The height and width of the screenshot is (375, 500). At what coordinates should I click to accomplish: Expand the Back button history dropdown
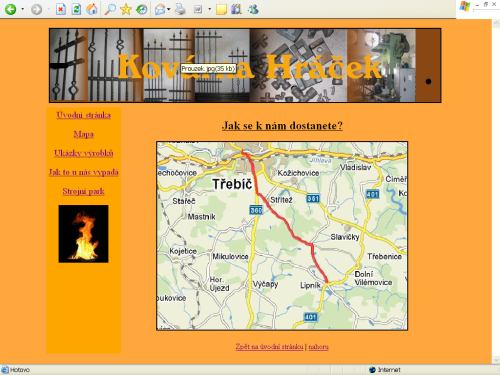(x=23, y=9)
